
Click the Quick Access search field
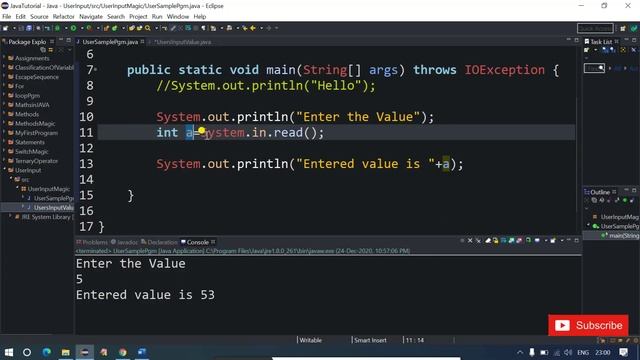(x=595, y=28)
